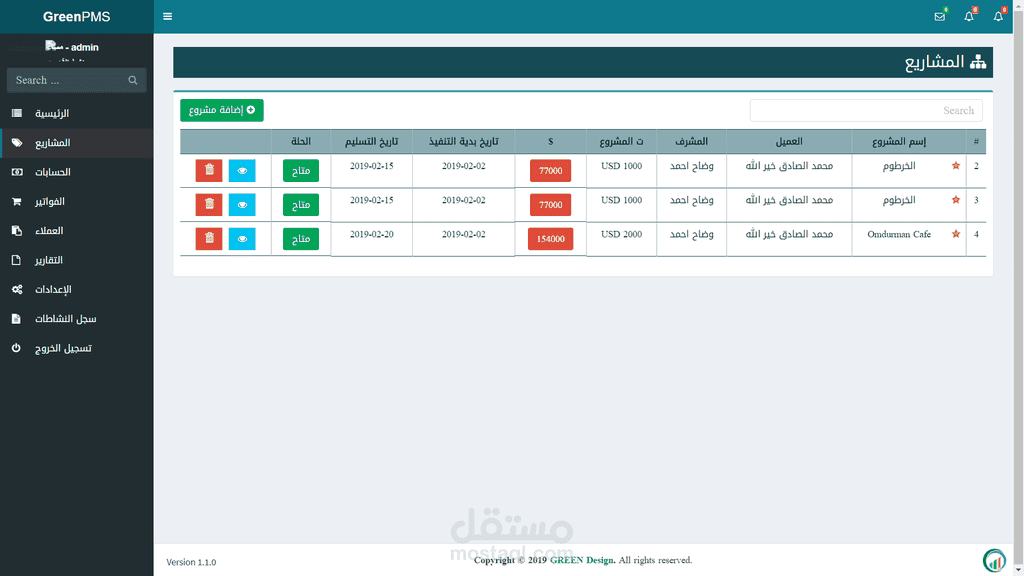View project row 3 with eye button
This screenshot has height=576, width=1024.
pyautogui.click(x=242, y=204)
